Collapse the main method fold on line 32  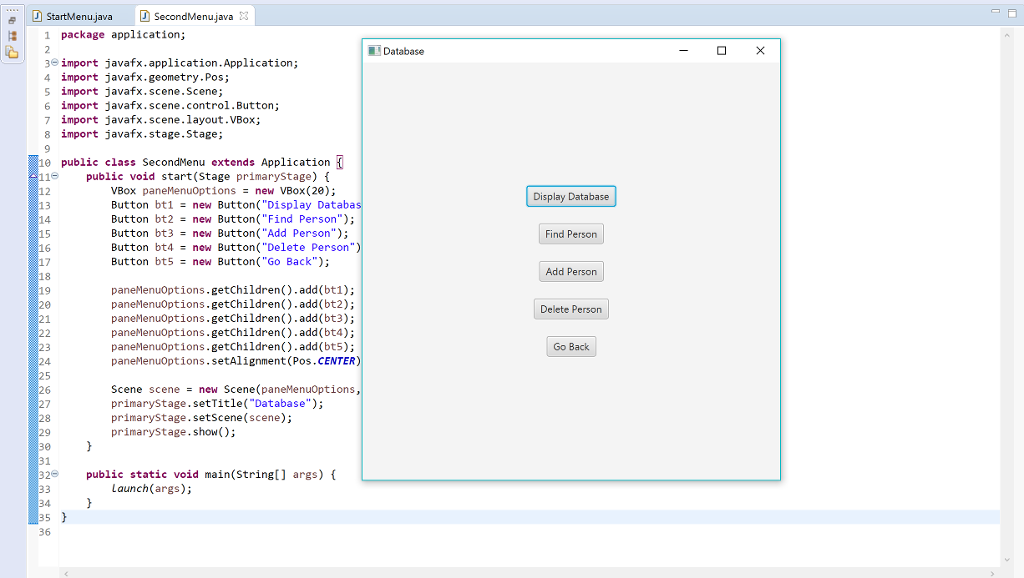tap(55, 474)
